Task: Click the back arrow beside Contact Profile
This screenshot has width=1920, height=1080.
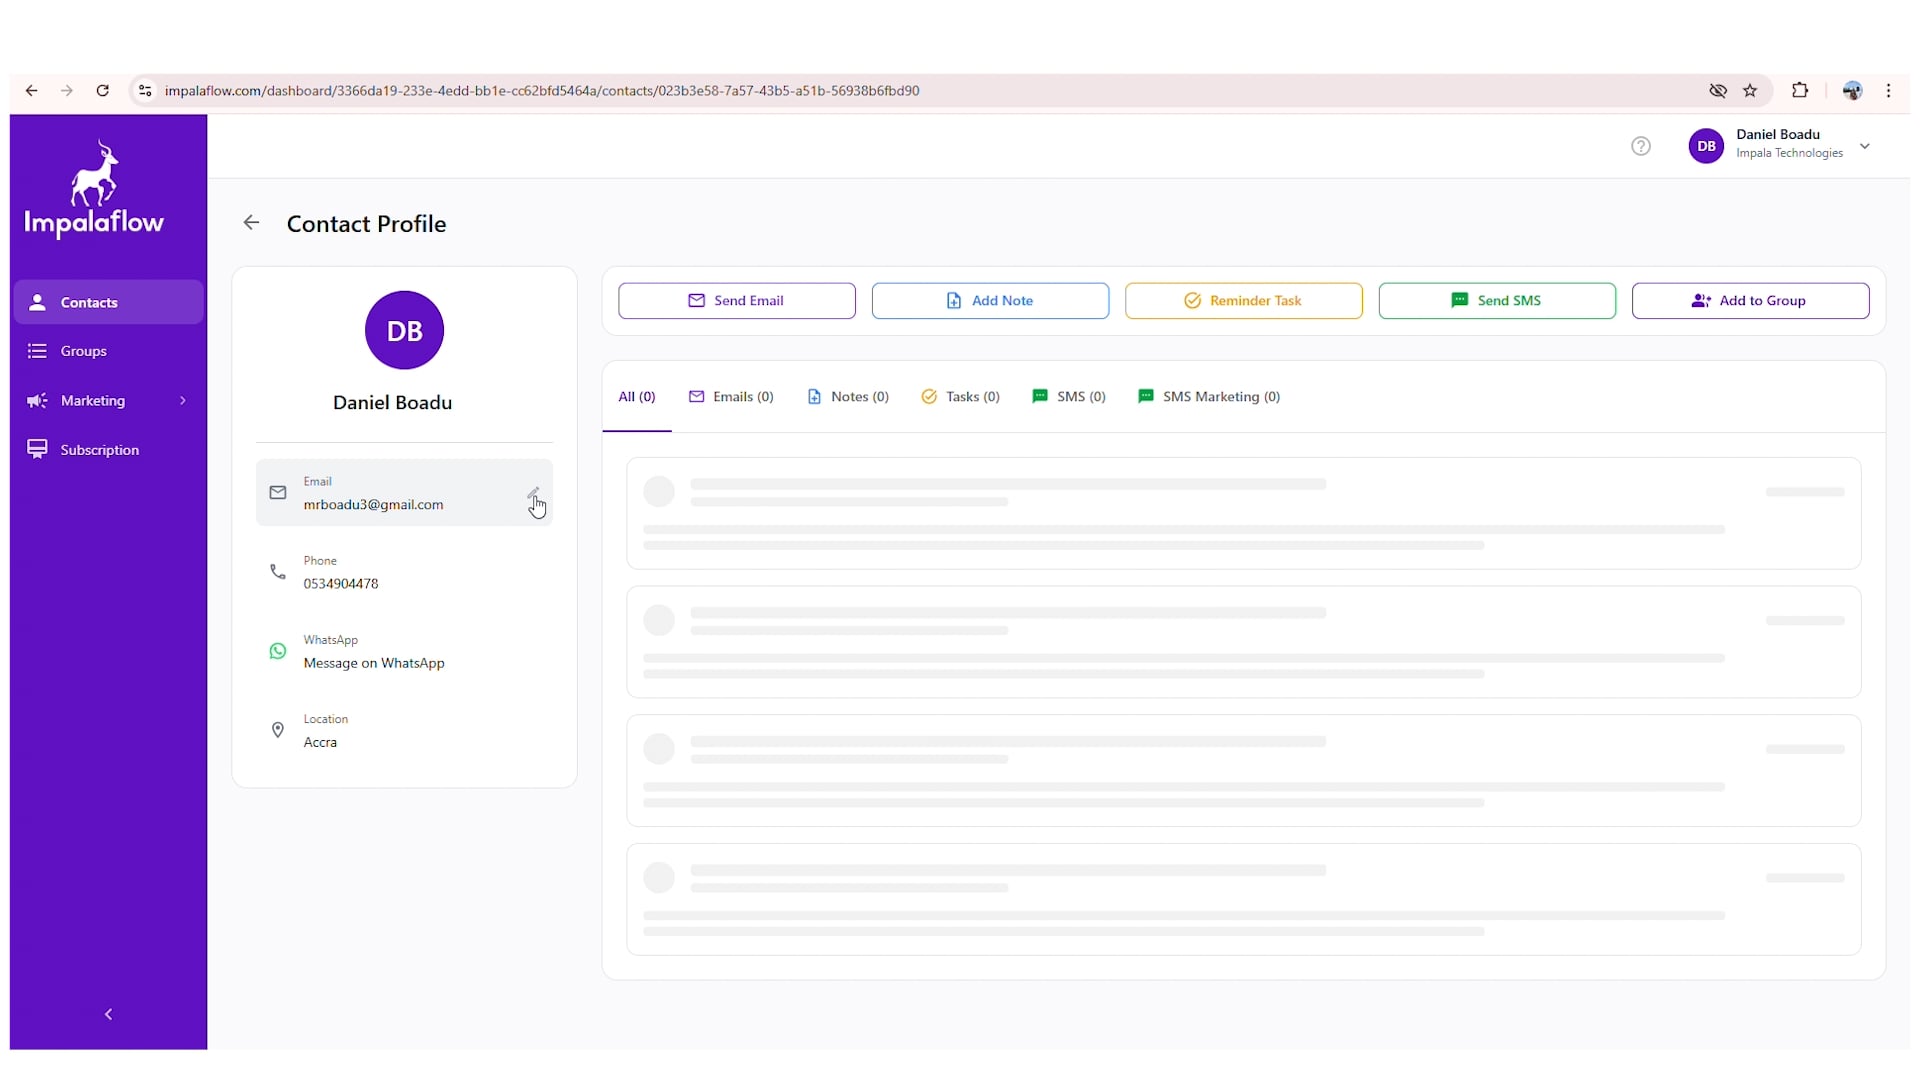Action: click(251, 223)
